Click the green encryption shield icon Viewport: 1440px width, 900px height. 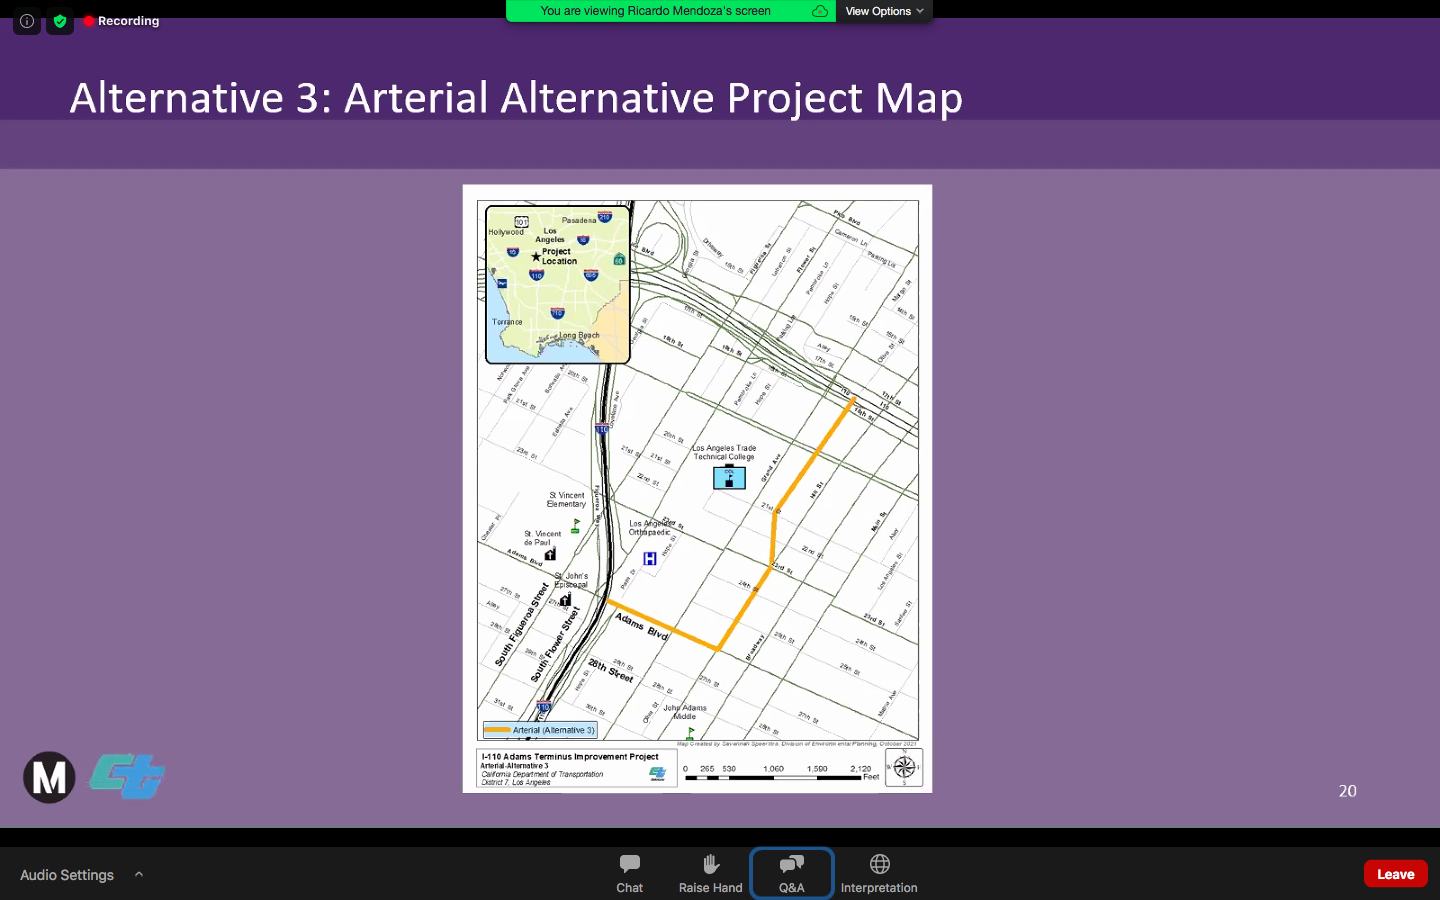tap(60, 21)
